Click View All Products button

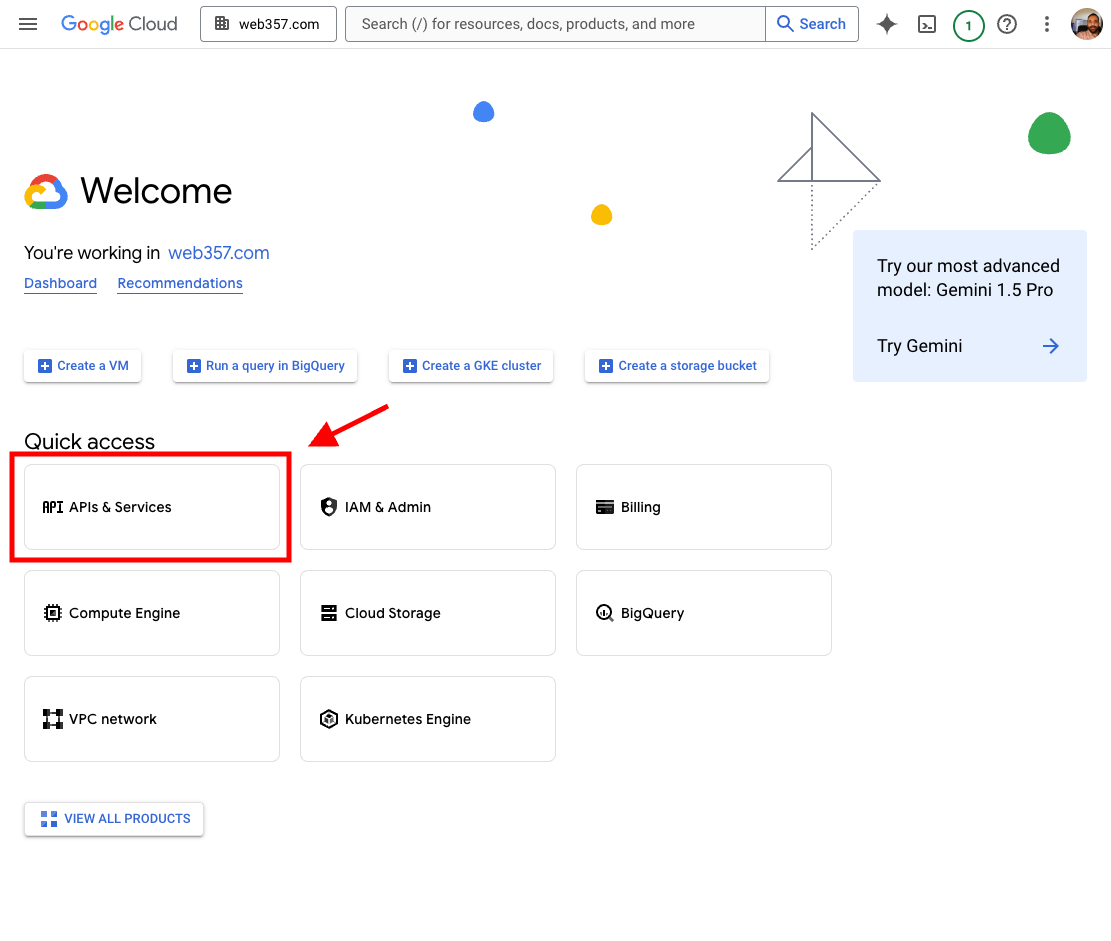113,819
